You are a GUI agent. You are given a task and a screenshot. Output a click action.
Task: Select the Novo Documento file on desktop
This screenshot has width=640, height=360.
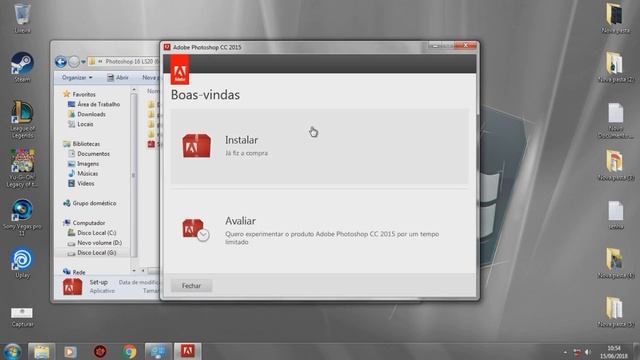(615, 120)
